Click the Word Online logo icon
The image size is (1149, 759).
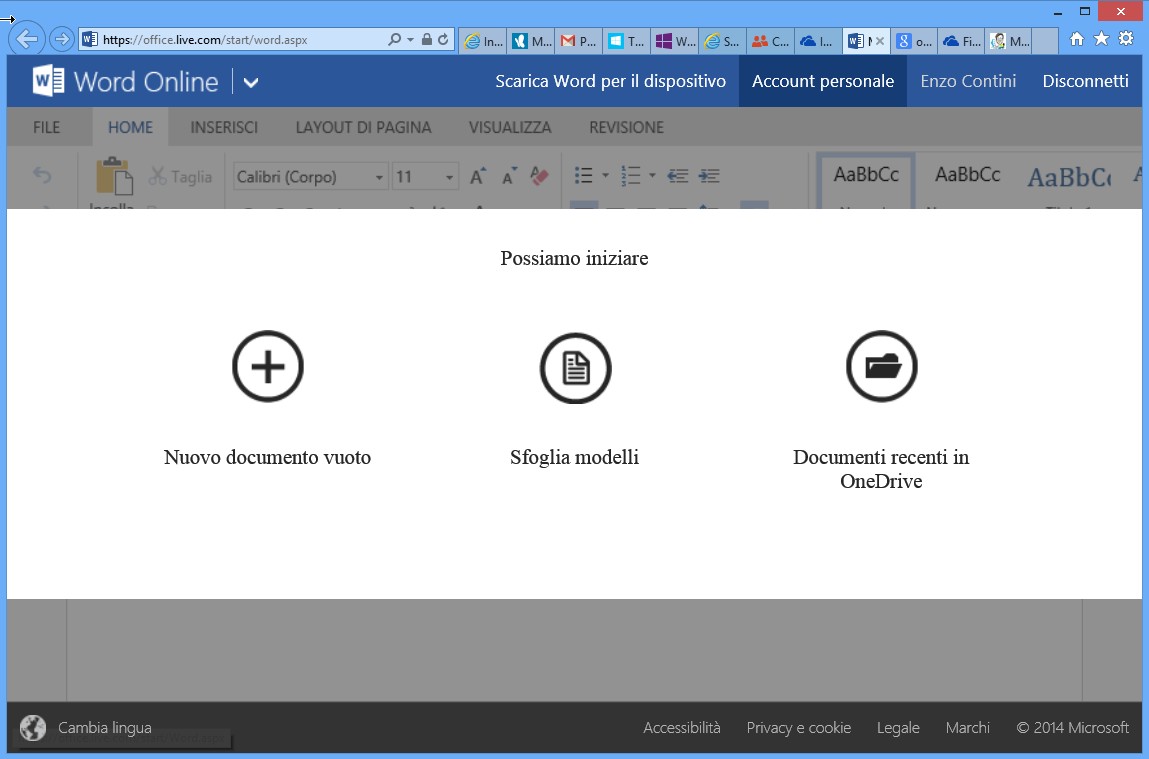coord(48,81)
